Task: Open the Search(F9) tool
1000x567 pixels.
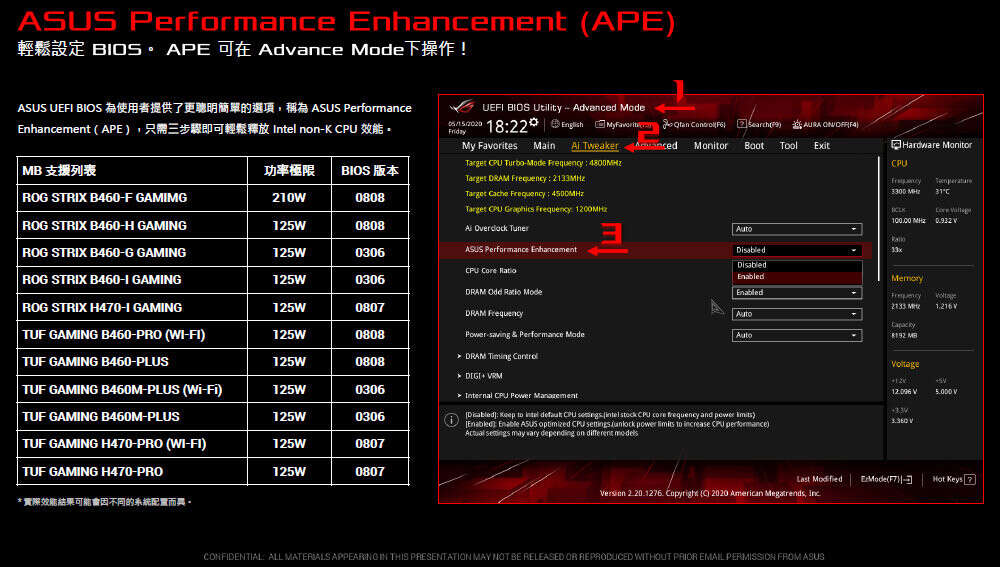Action: (x=759, y=125)
